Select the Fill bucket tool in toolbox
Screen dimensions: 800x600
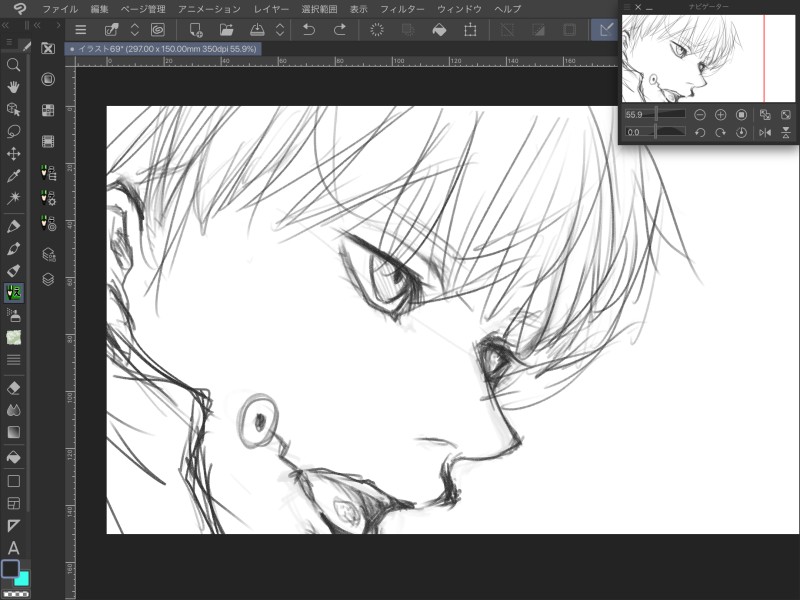(x=13, y=457)
